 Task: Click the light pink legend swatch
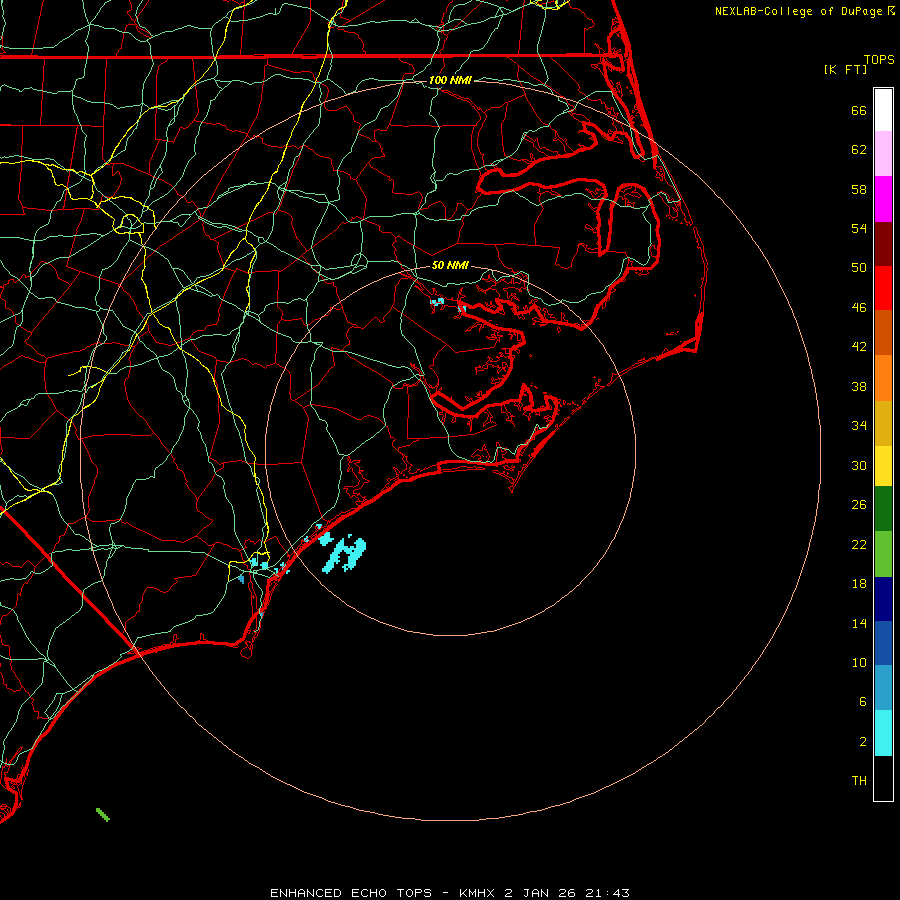[883, 154]
